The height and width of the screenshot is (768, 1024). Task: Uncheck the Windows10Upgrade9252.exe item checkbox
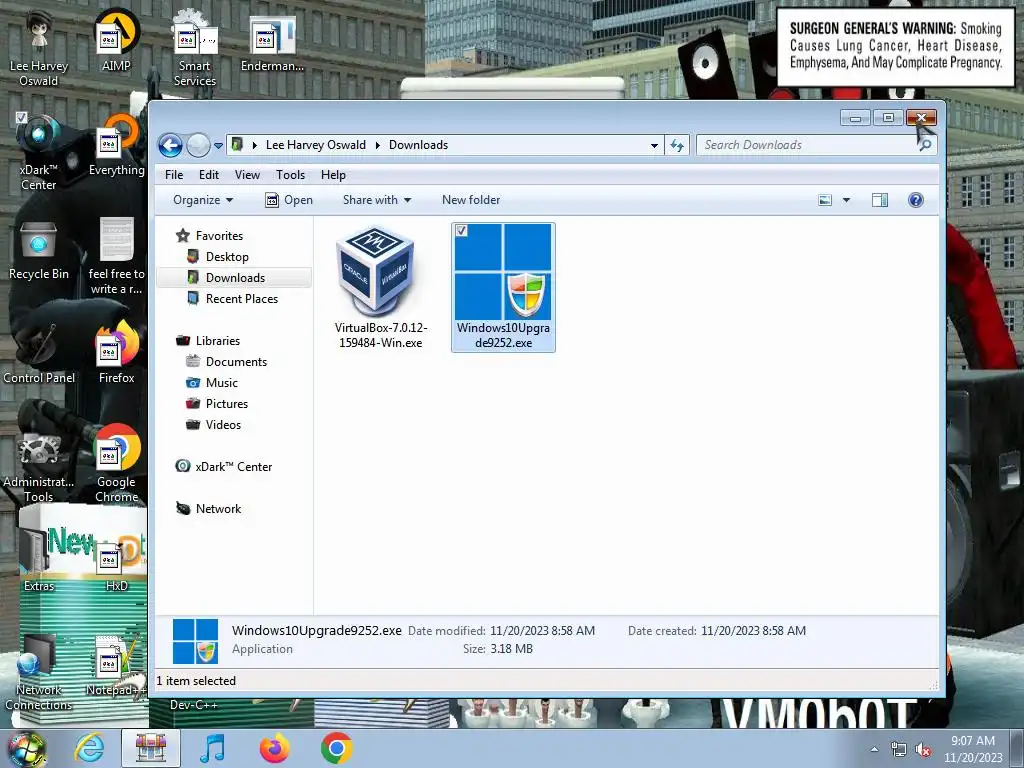click(x=462, y=231)
